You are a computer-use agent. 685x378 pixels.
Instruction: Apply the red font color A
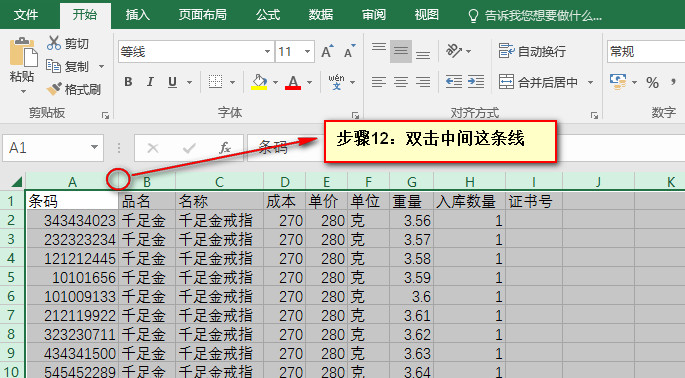pyautogui.click(x=293, y=82)
